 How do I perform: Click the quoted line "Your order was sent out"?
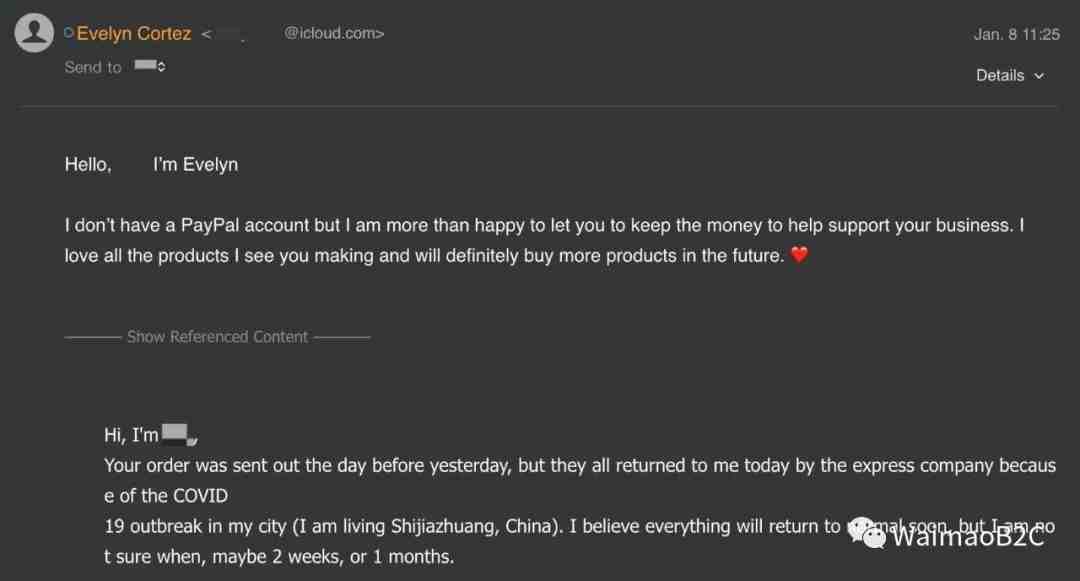pos(580,465)
